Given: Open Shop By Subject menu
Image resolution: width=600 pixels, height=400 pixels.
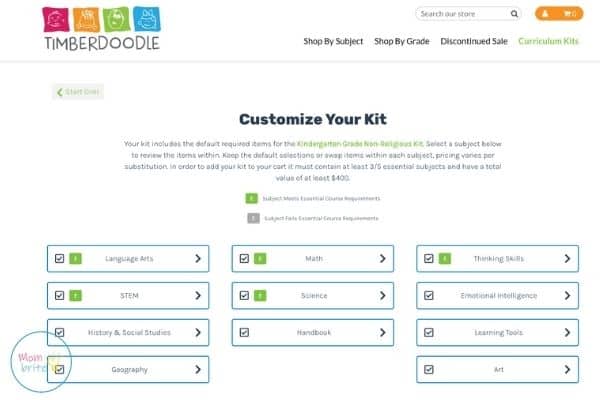Looking at the screenshot, I should coord(333,41).
